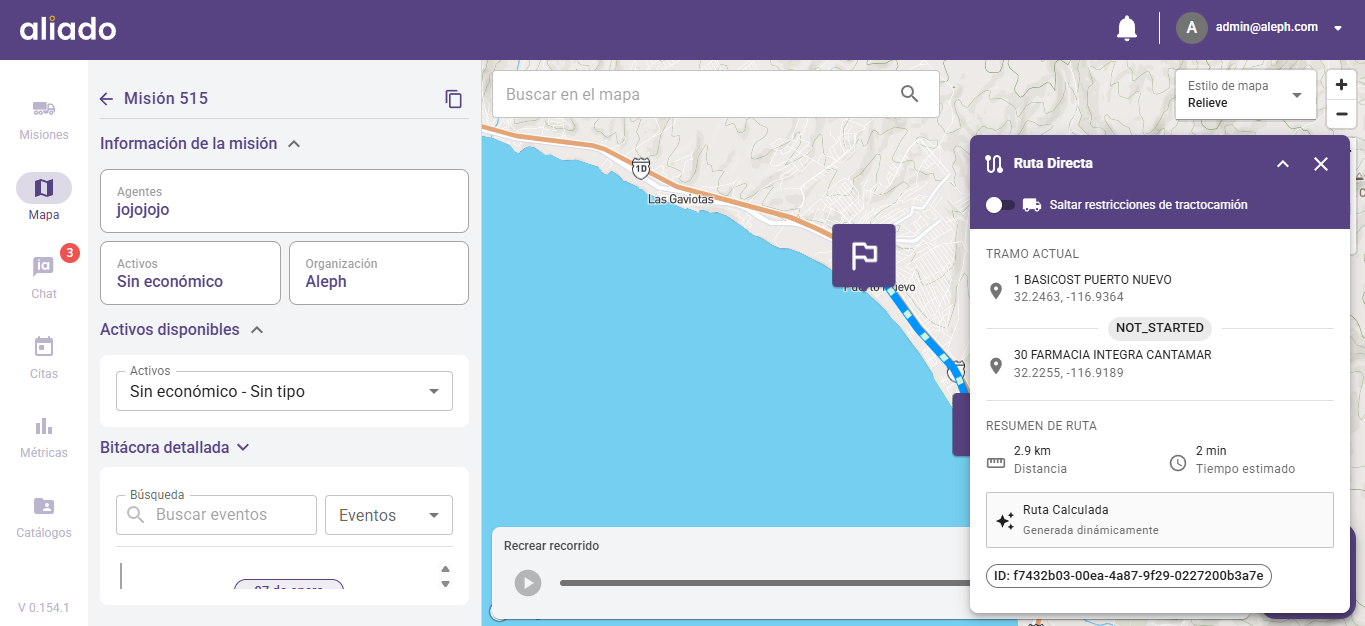Open Misiones in the sidebar

point(44,119)
